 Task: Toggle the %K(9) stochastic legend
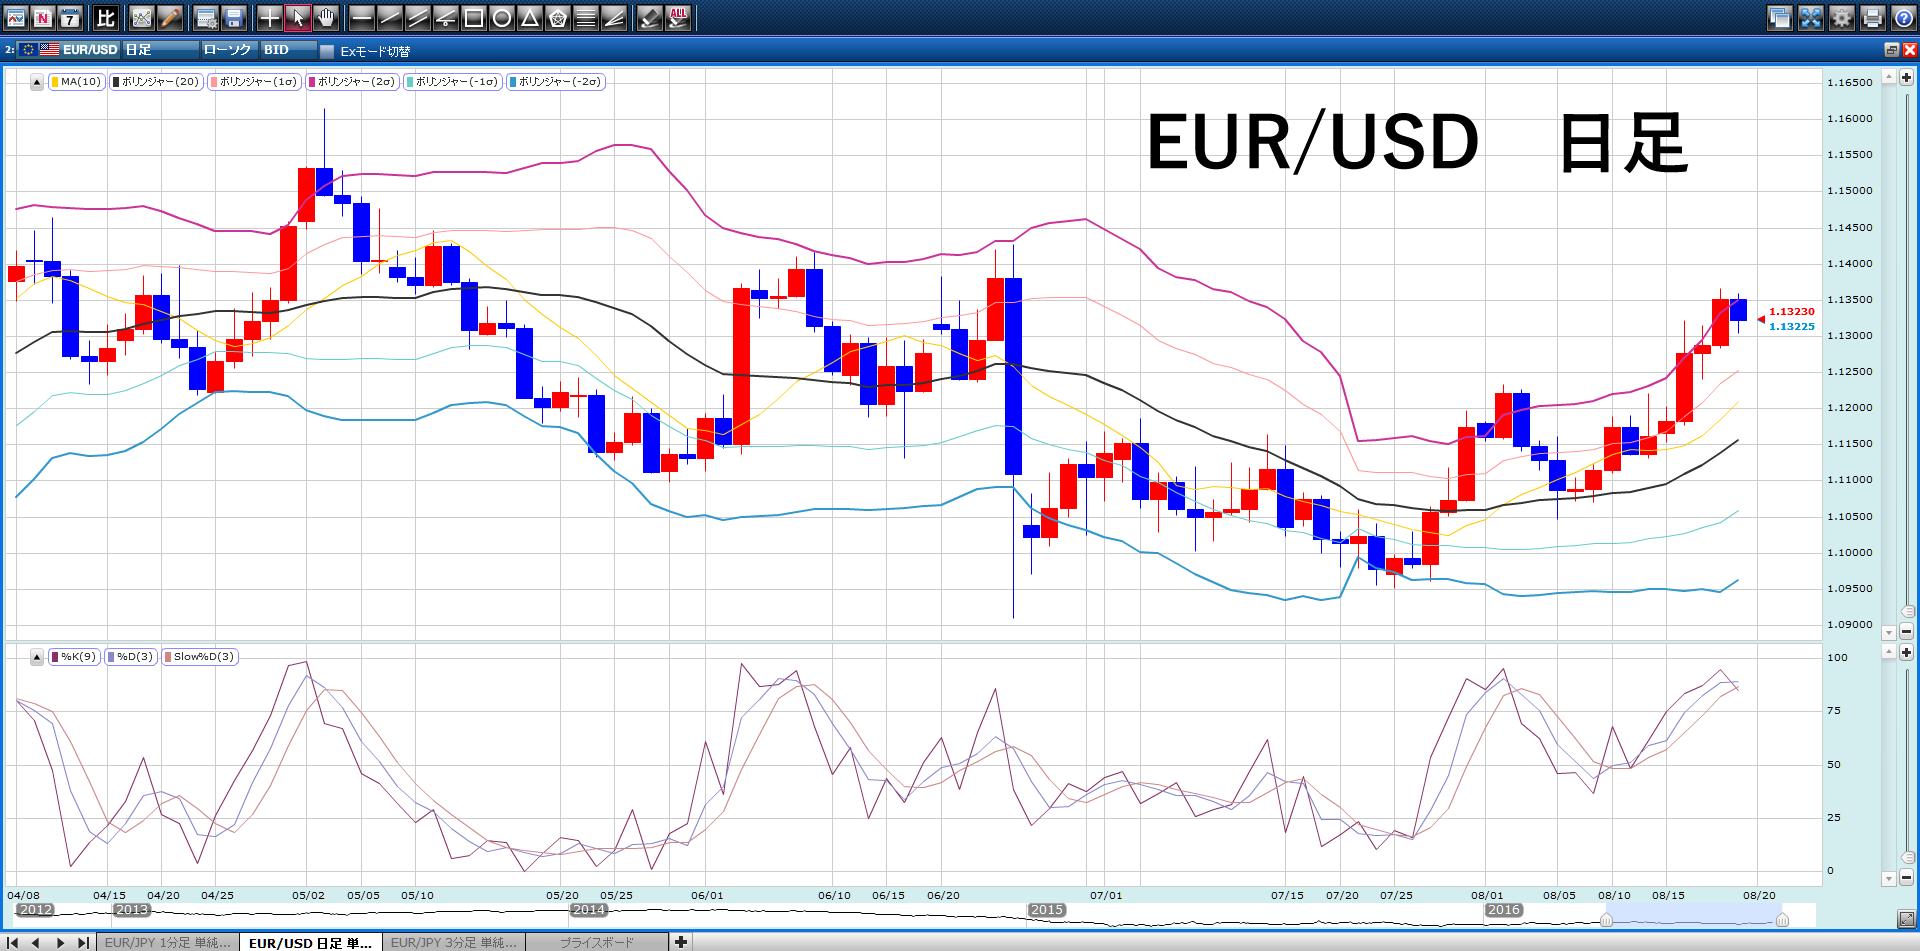74,657
